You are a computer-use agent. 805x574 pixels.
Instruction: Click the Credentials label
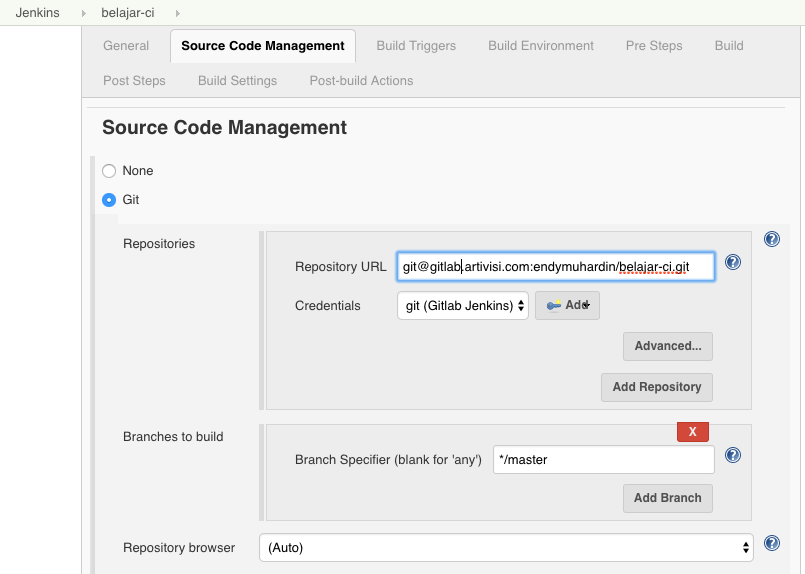click(328, 306)
